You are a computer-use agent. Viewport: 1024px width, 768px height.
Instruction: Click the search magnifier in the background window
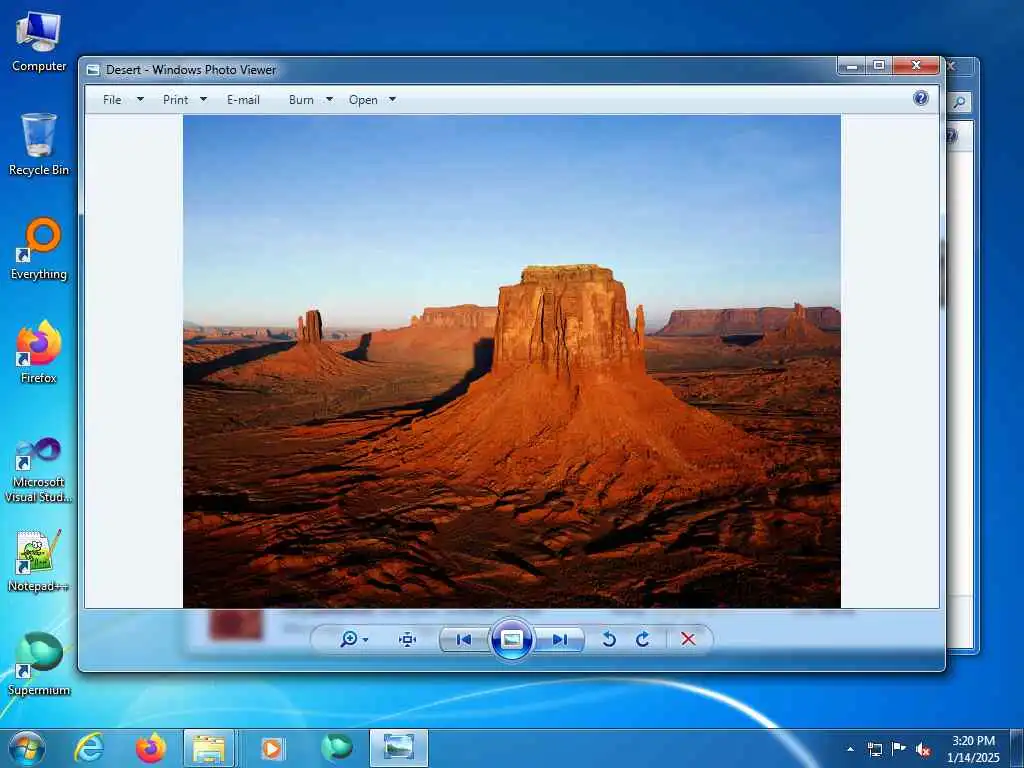pyautogui.click(x=959, y=102)
